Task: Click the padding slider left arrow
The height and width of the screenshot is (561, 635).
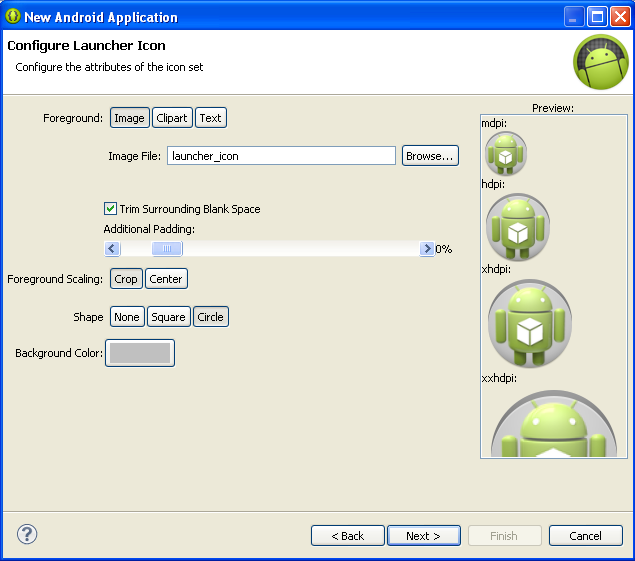Action: click(112, 248)
